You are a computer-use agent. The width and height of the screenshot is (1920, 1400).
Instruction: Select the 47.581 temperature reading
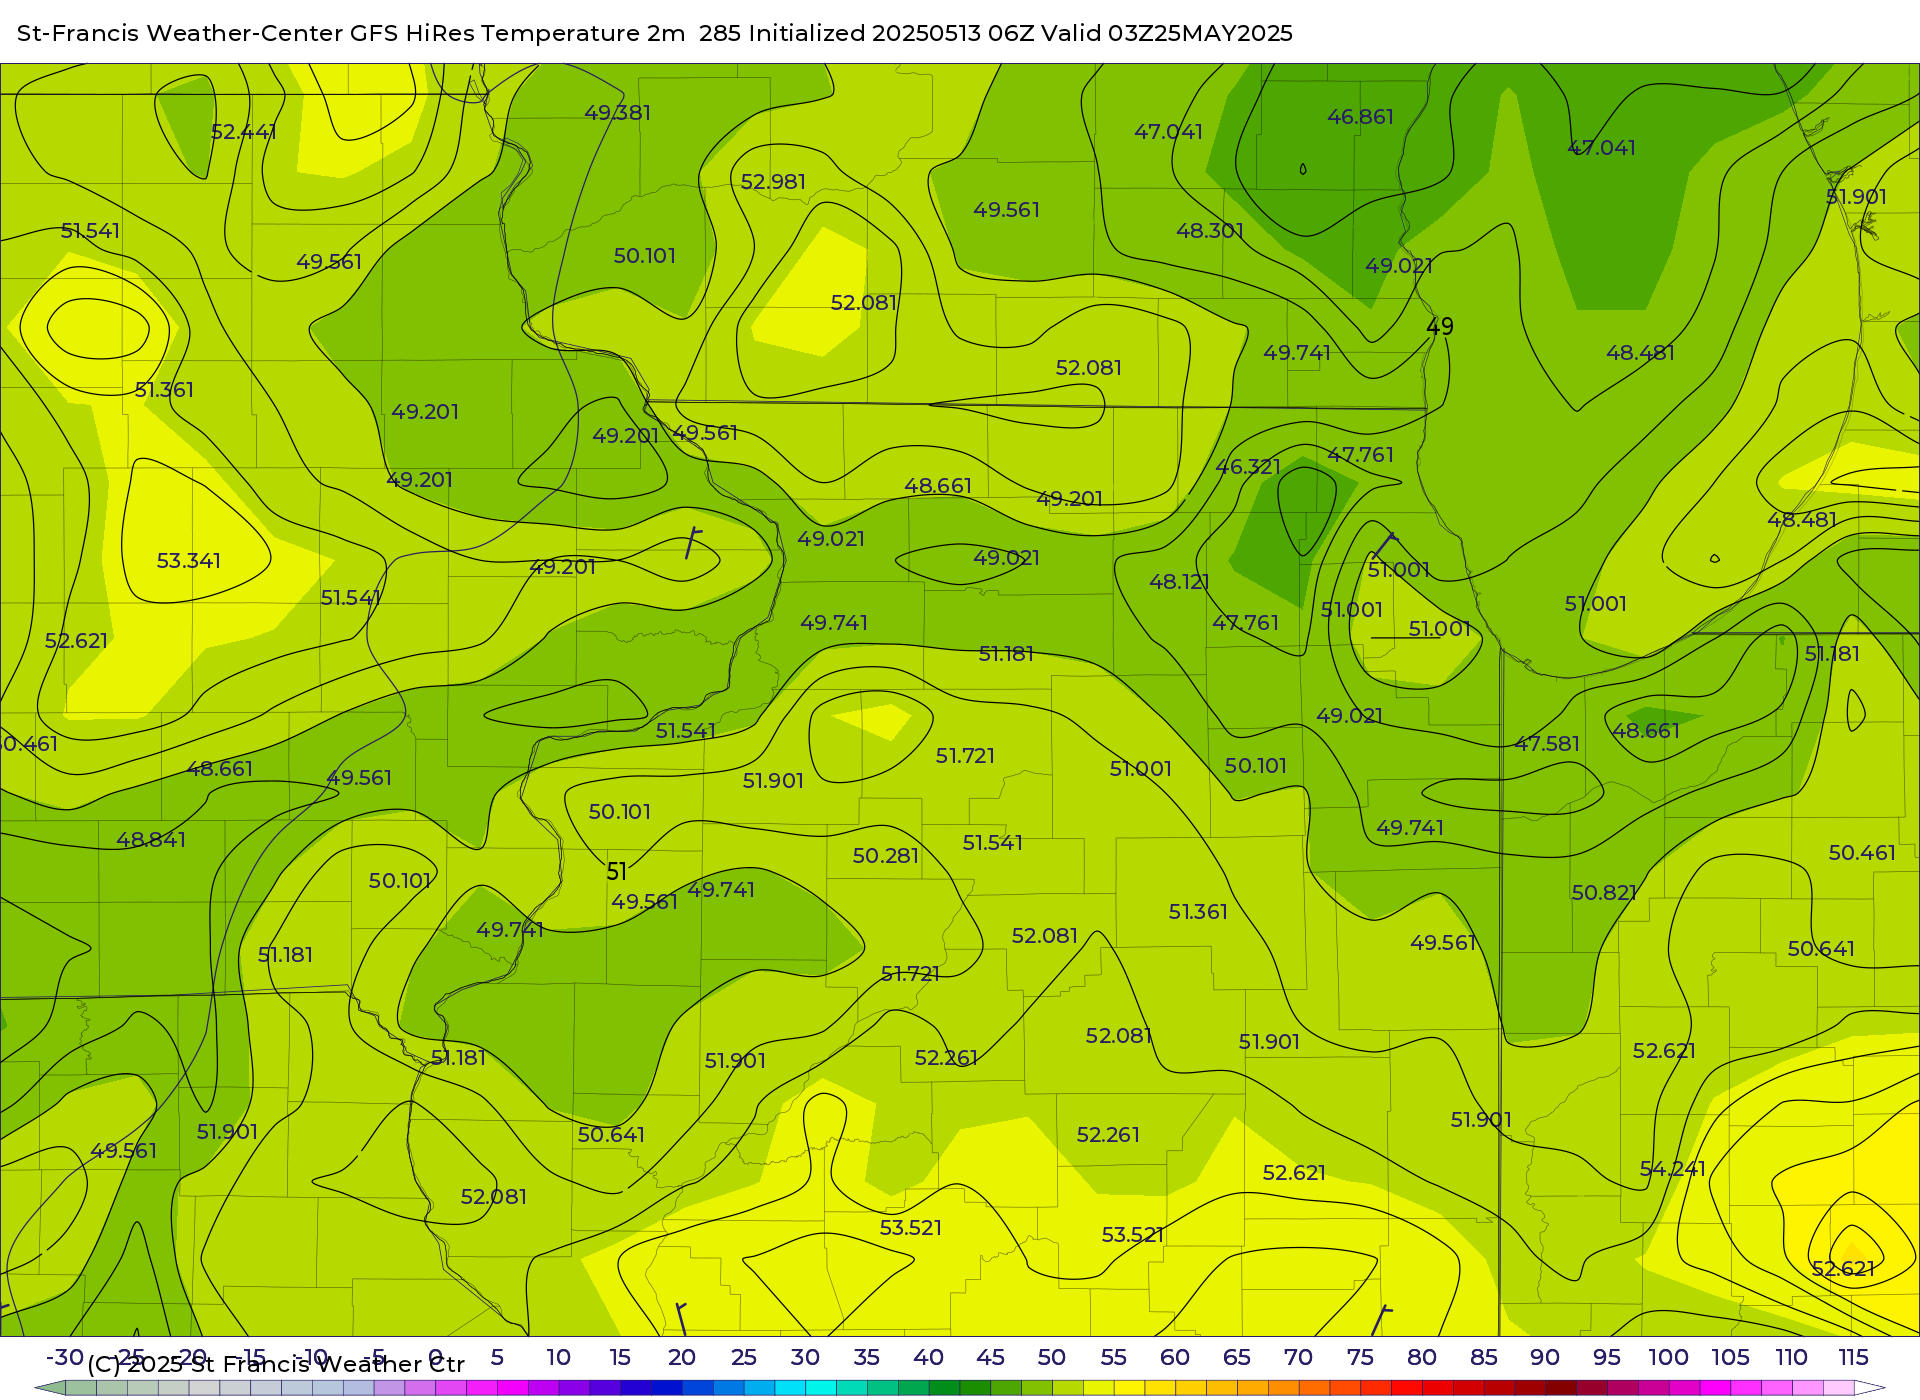pos(1547,744)
